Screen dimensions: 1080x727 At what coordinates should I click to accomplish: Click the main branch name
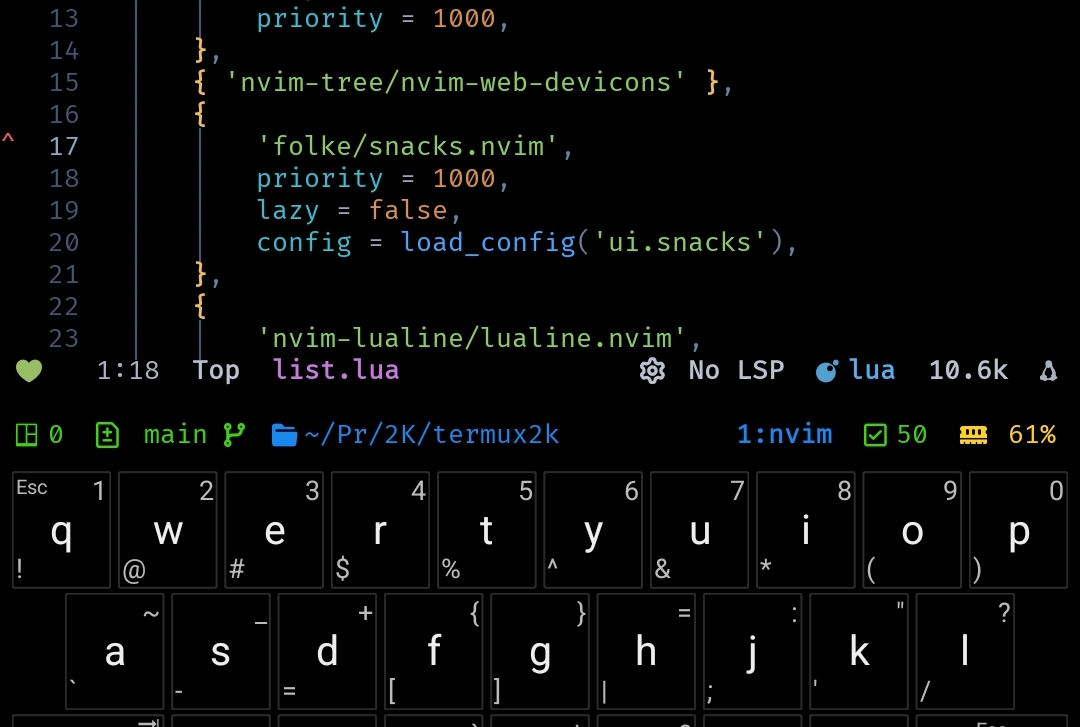coord(176,435)
